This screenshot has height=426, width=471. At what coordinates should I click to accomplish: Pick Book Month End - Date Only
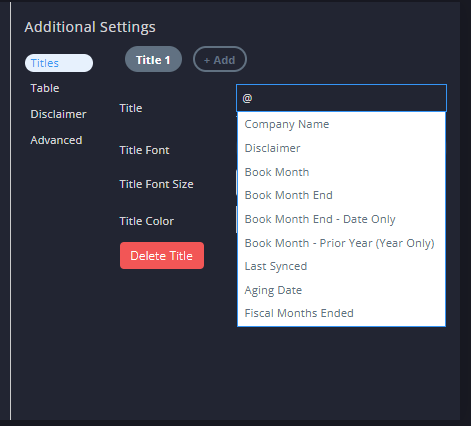click(x=341, y=219)
